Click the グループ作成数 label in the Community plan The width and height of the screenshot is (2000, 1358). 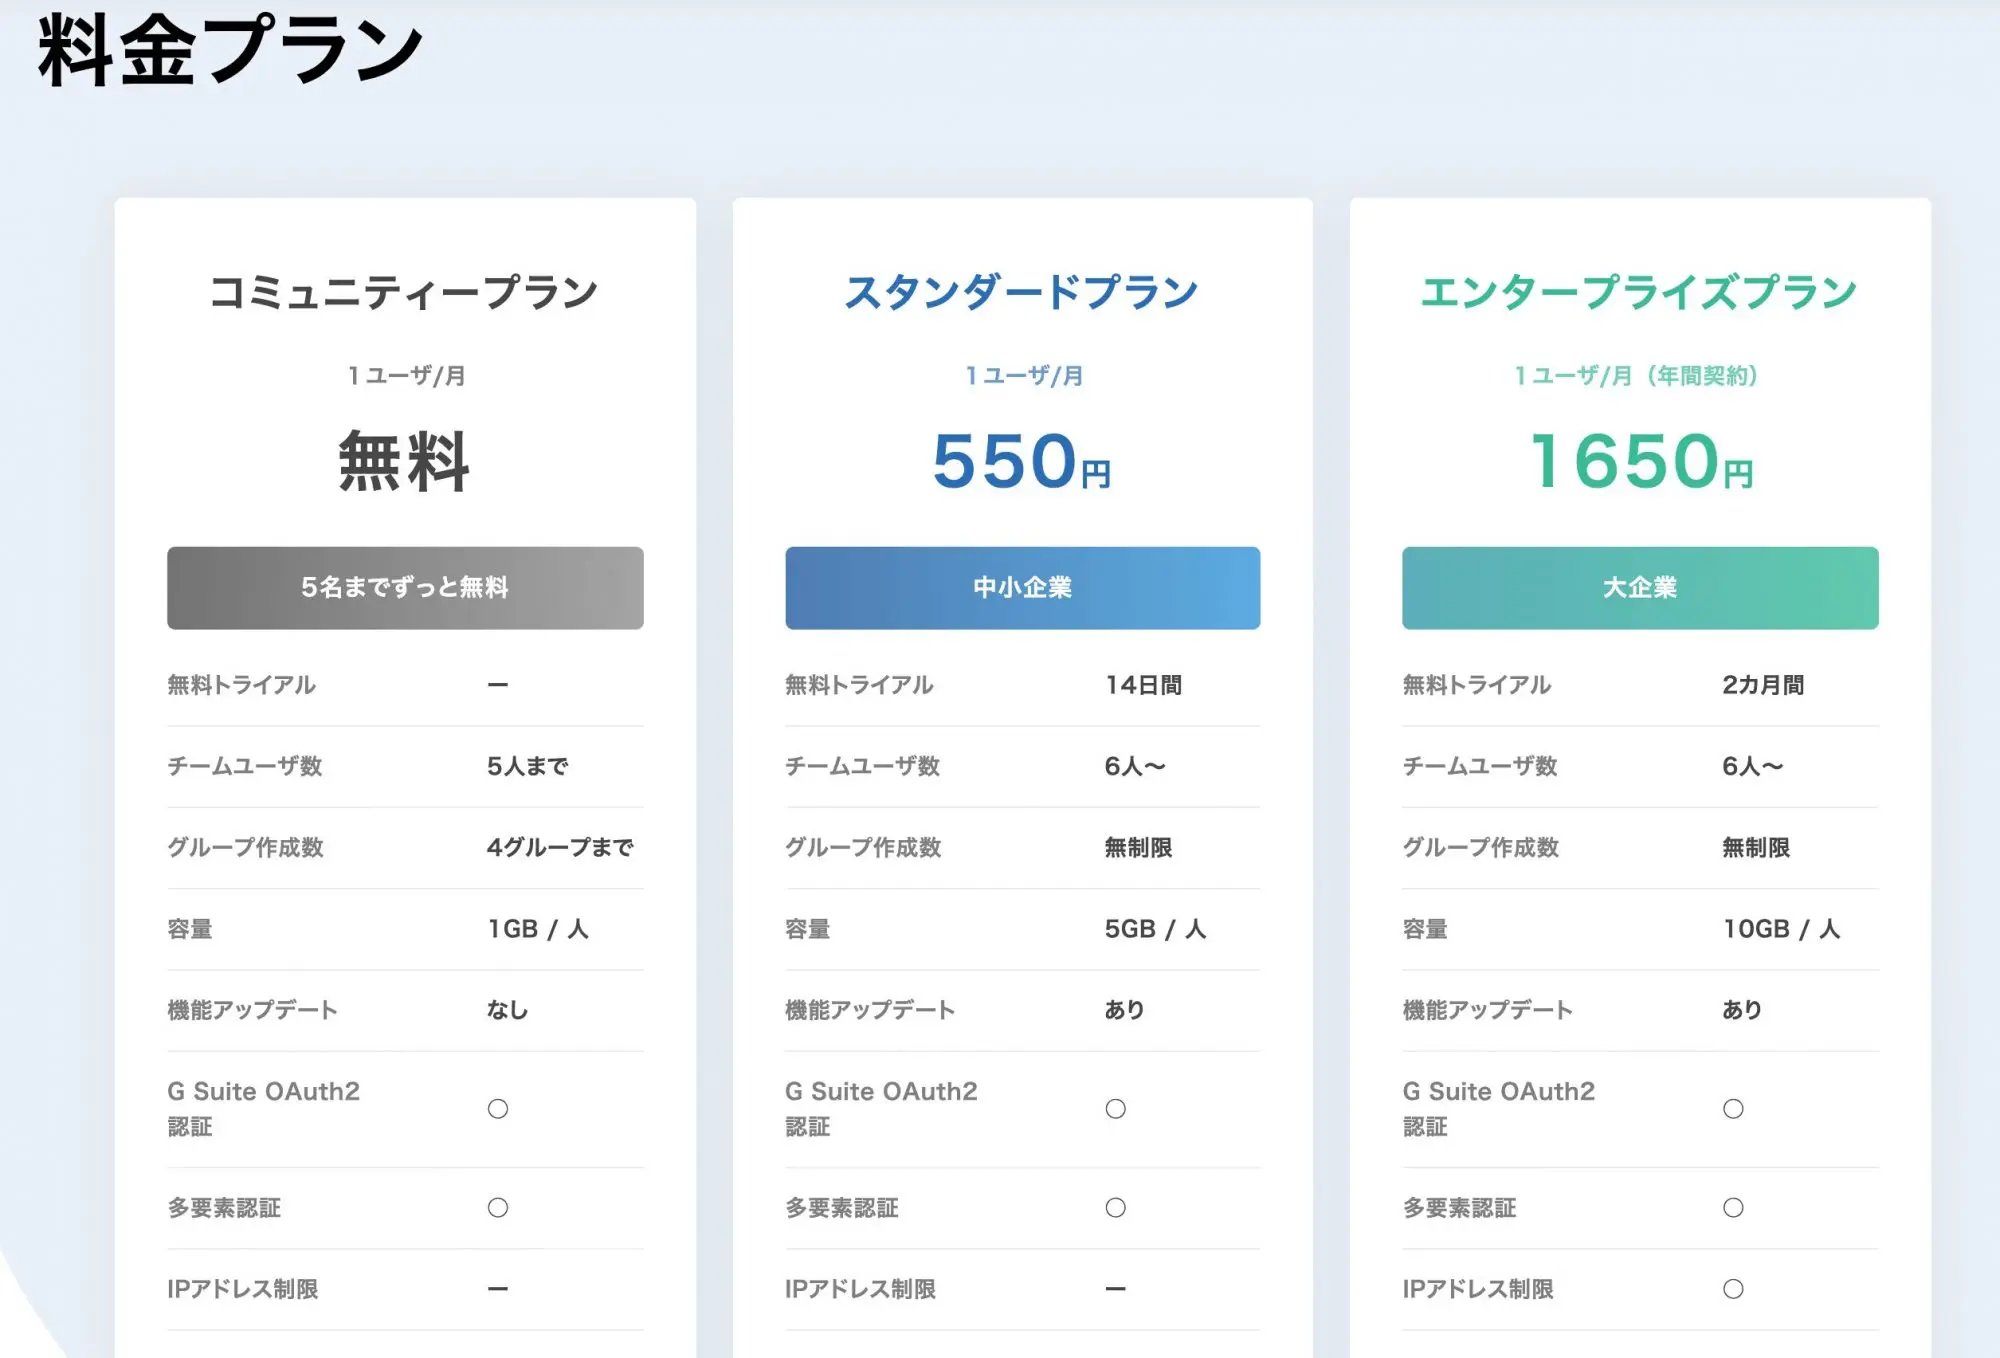click(245, 848)
